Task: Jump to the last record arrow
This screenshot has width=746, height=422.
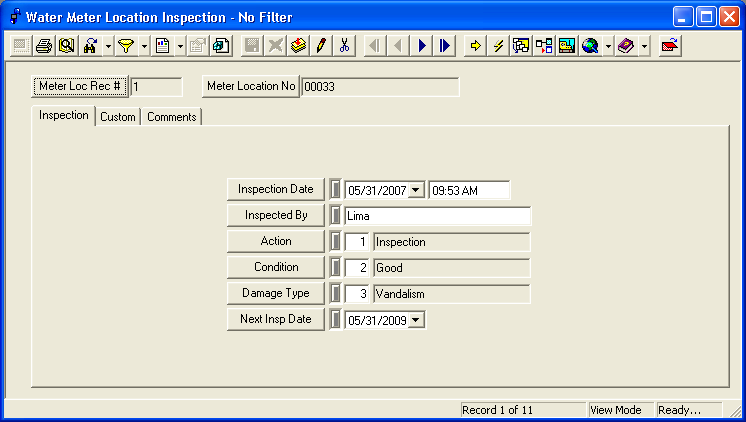Action: [445, 46]
